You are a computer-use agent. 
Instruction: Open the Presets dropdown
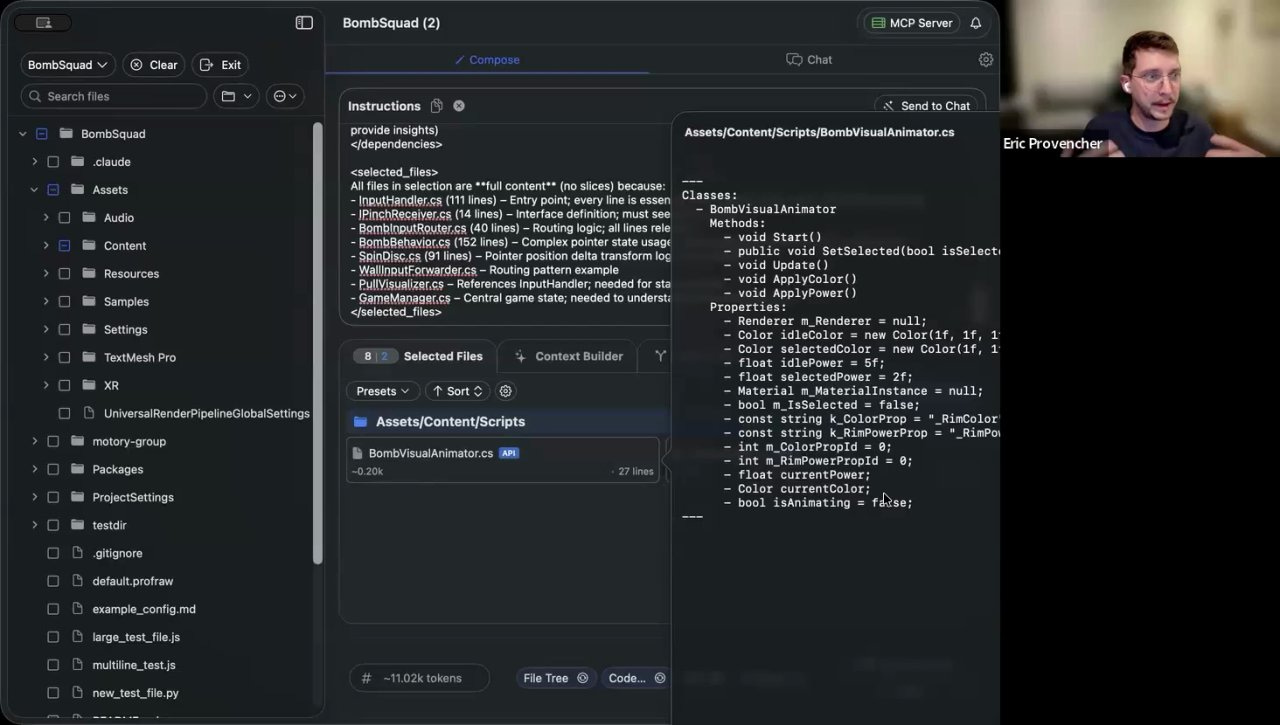[383, 391]
